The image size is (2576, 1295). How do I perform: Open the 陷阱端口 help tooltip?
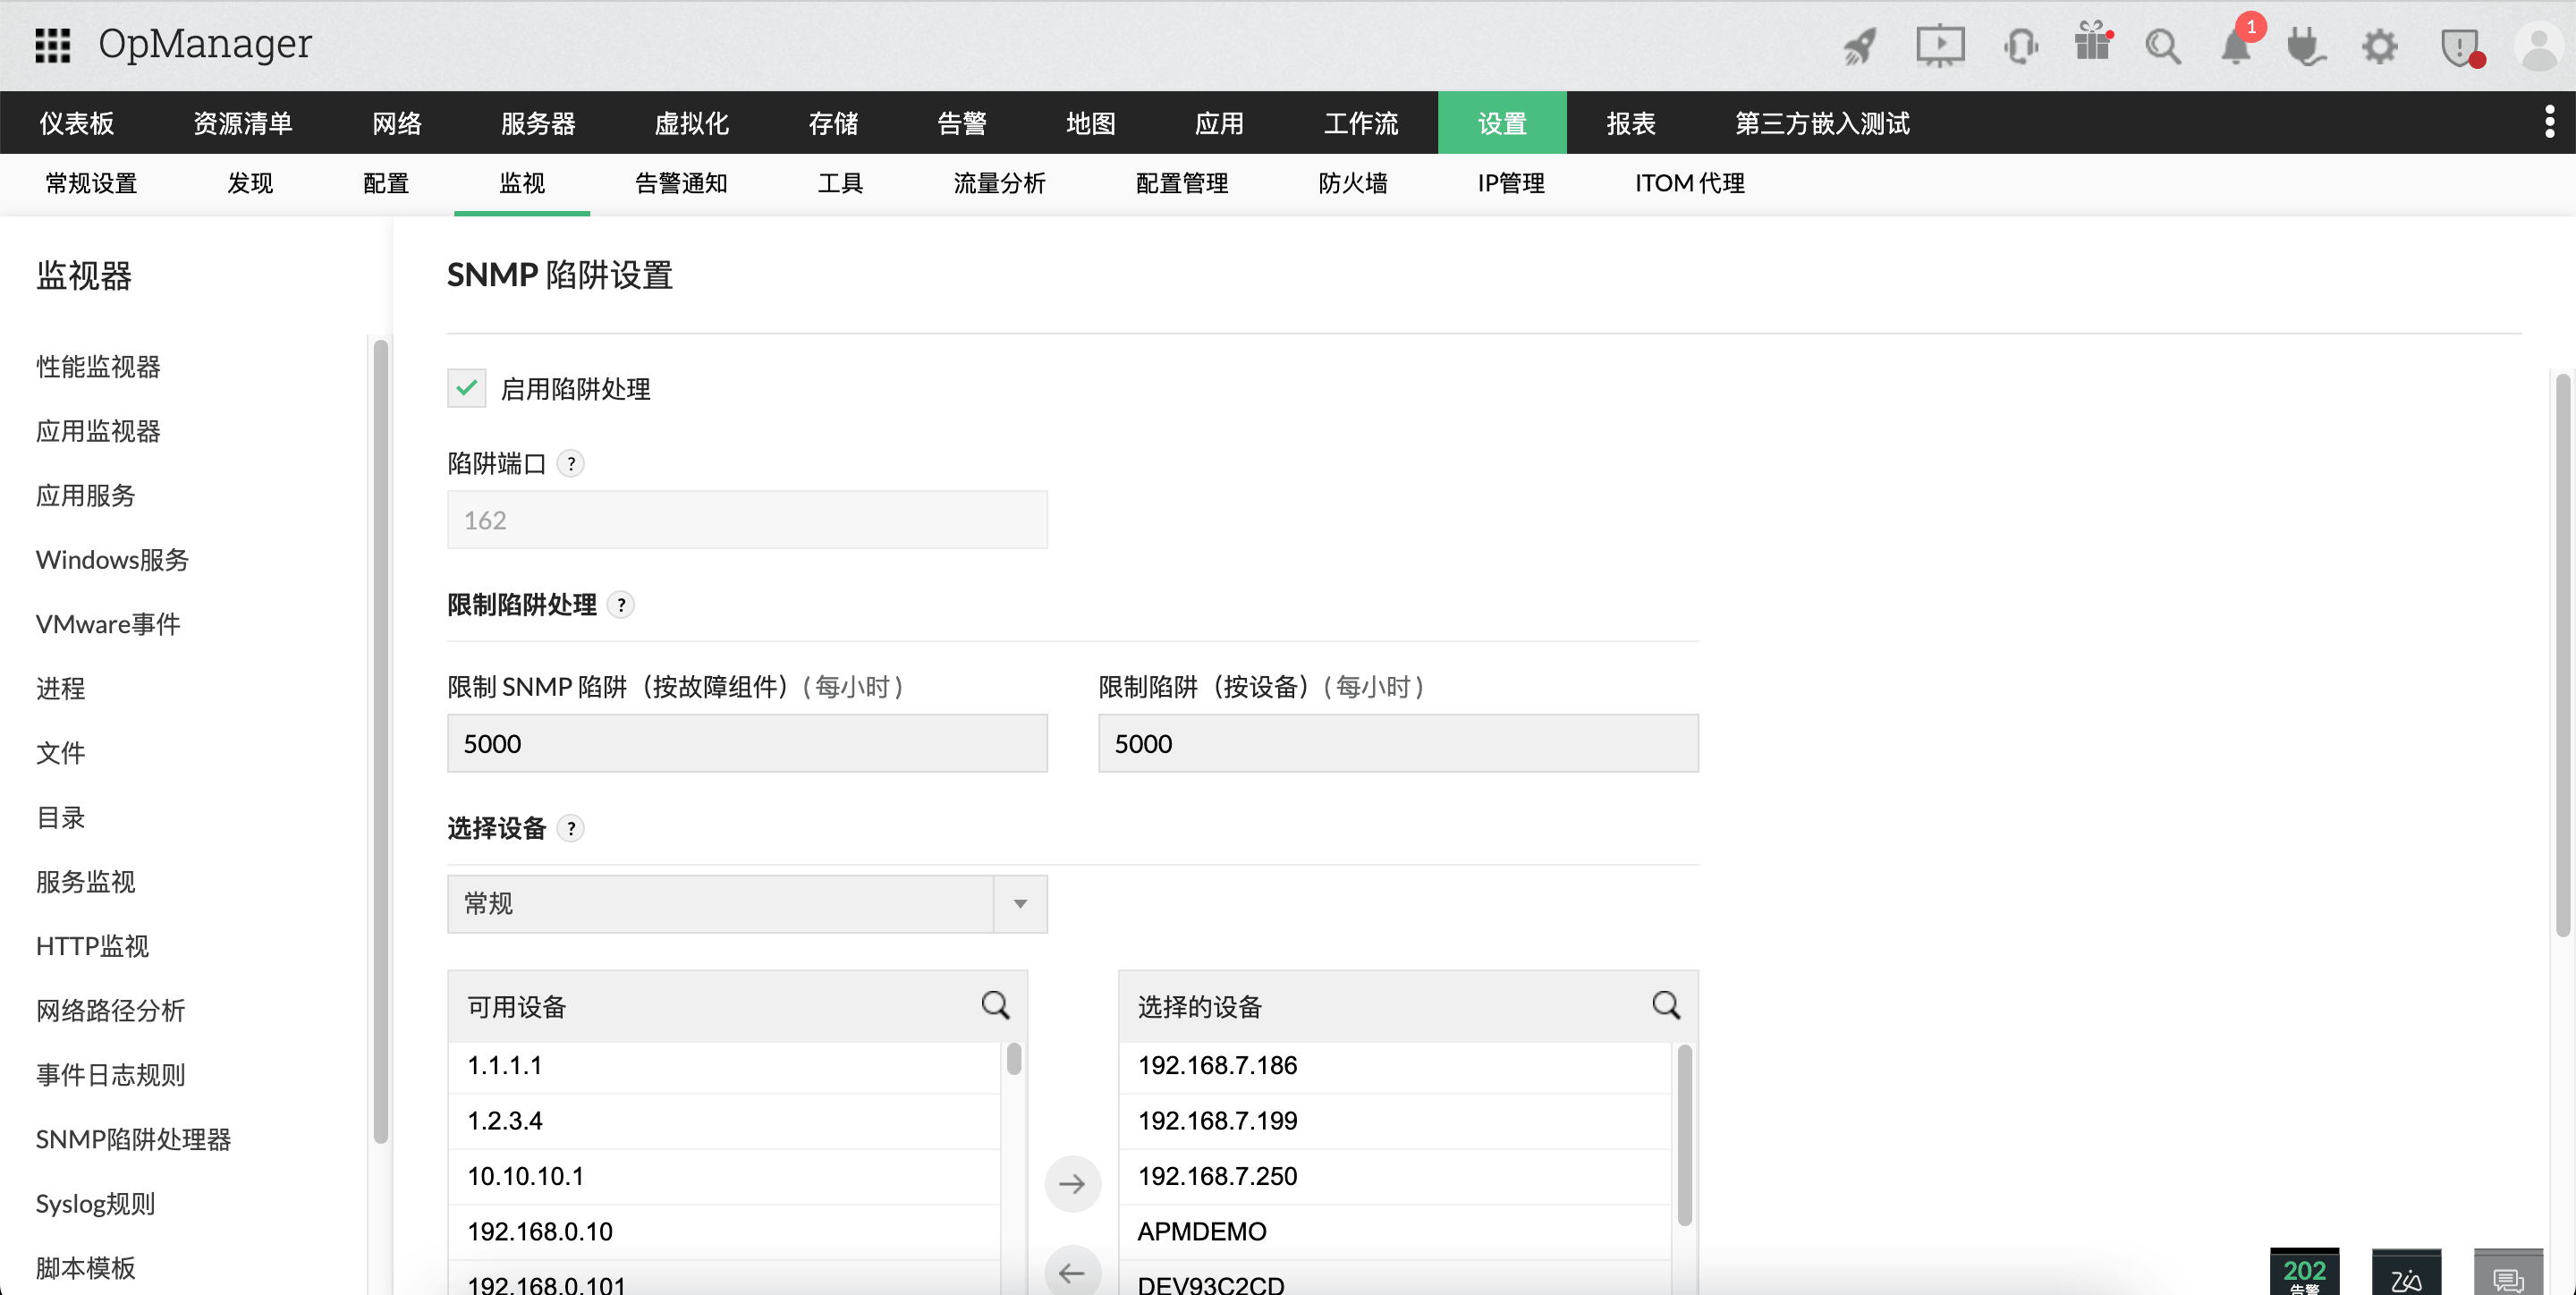[570, 463]
